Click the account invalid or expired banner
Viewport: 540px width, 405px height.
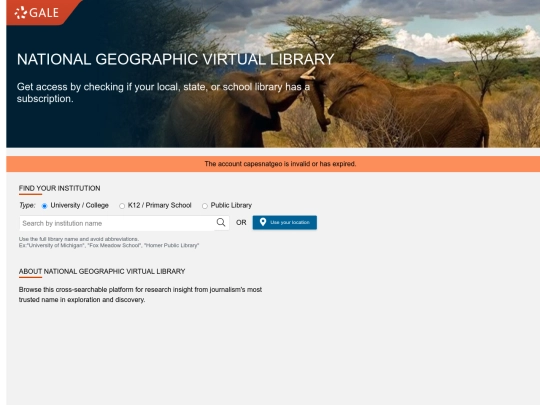point(273,164)
